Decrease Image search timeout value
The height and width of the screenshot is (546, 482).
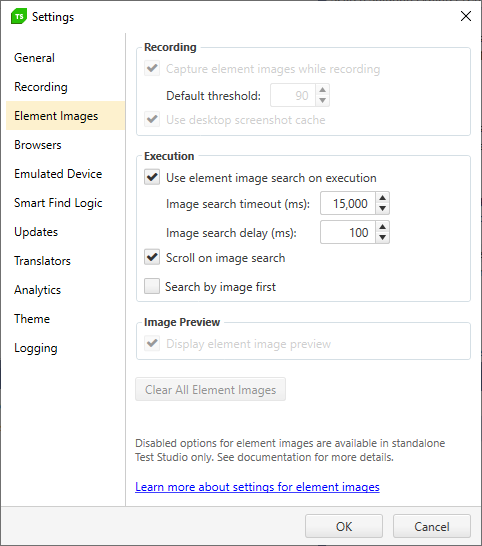point(382,208)
